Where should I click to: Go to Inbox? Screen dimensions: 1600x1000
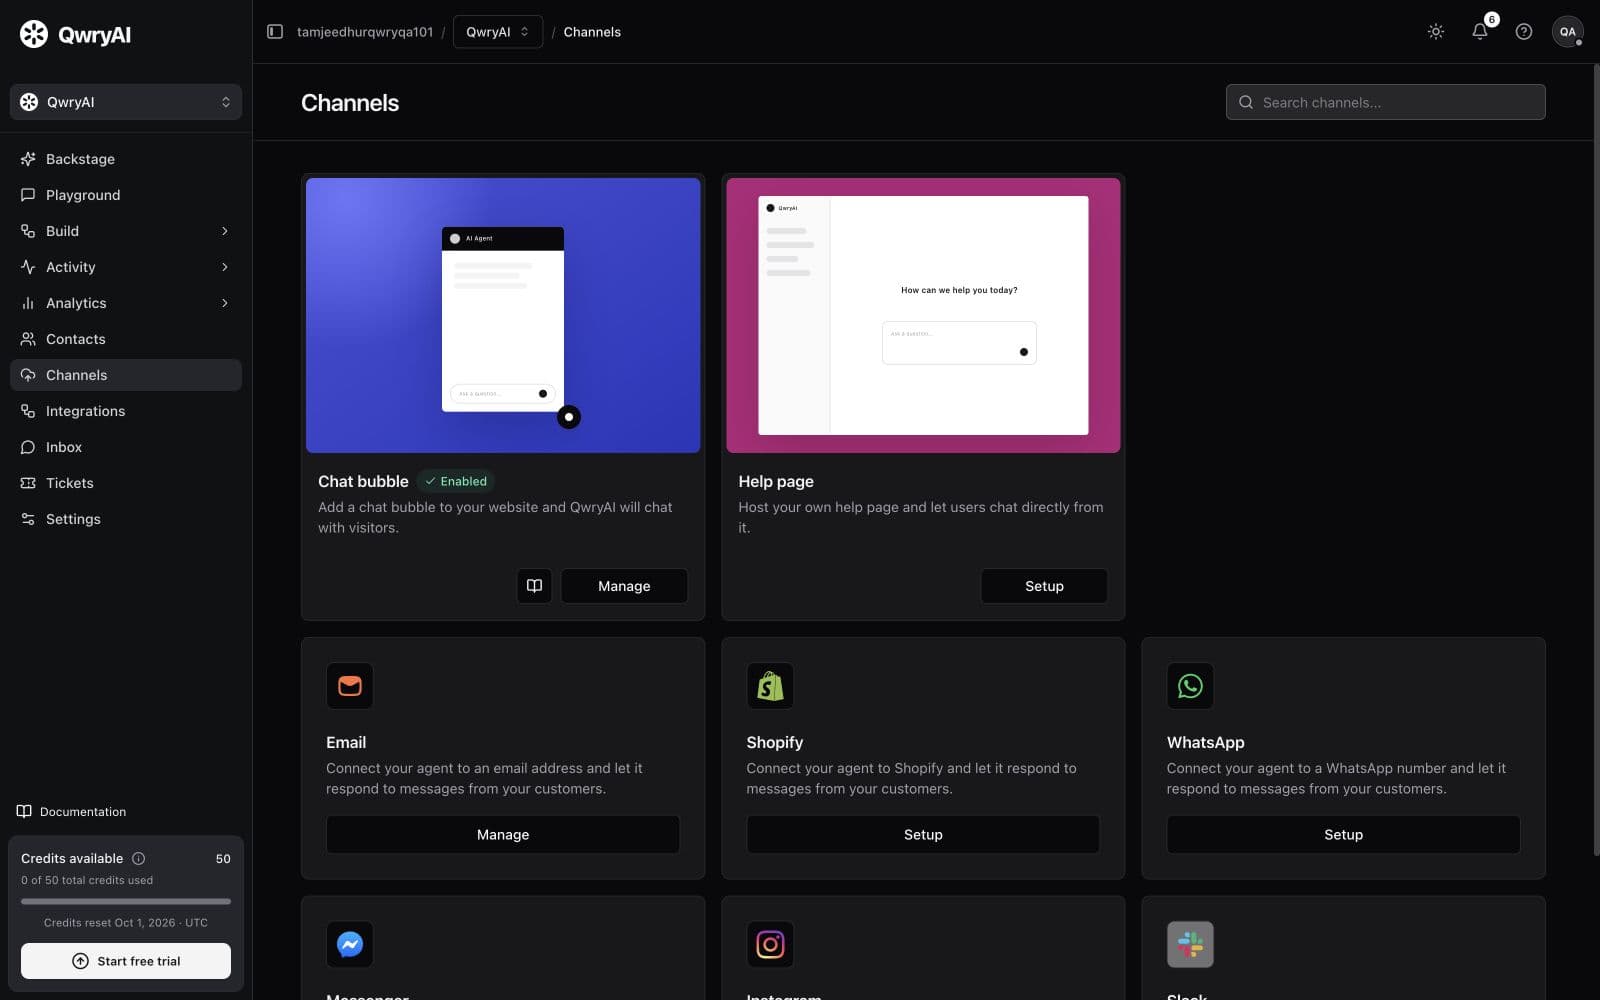126,447
